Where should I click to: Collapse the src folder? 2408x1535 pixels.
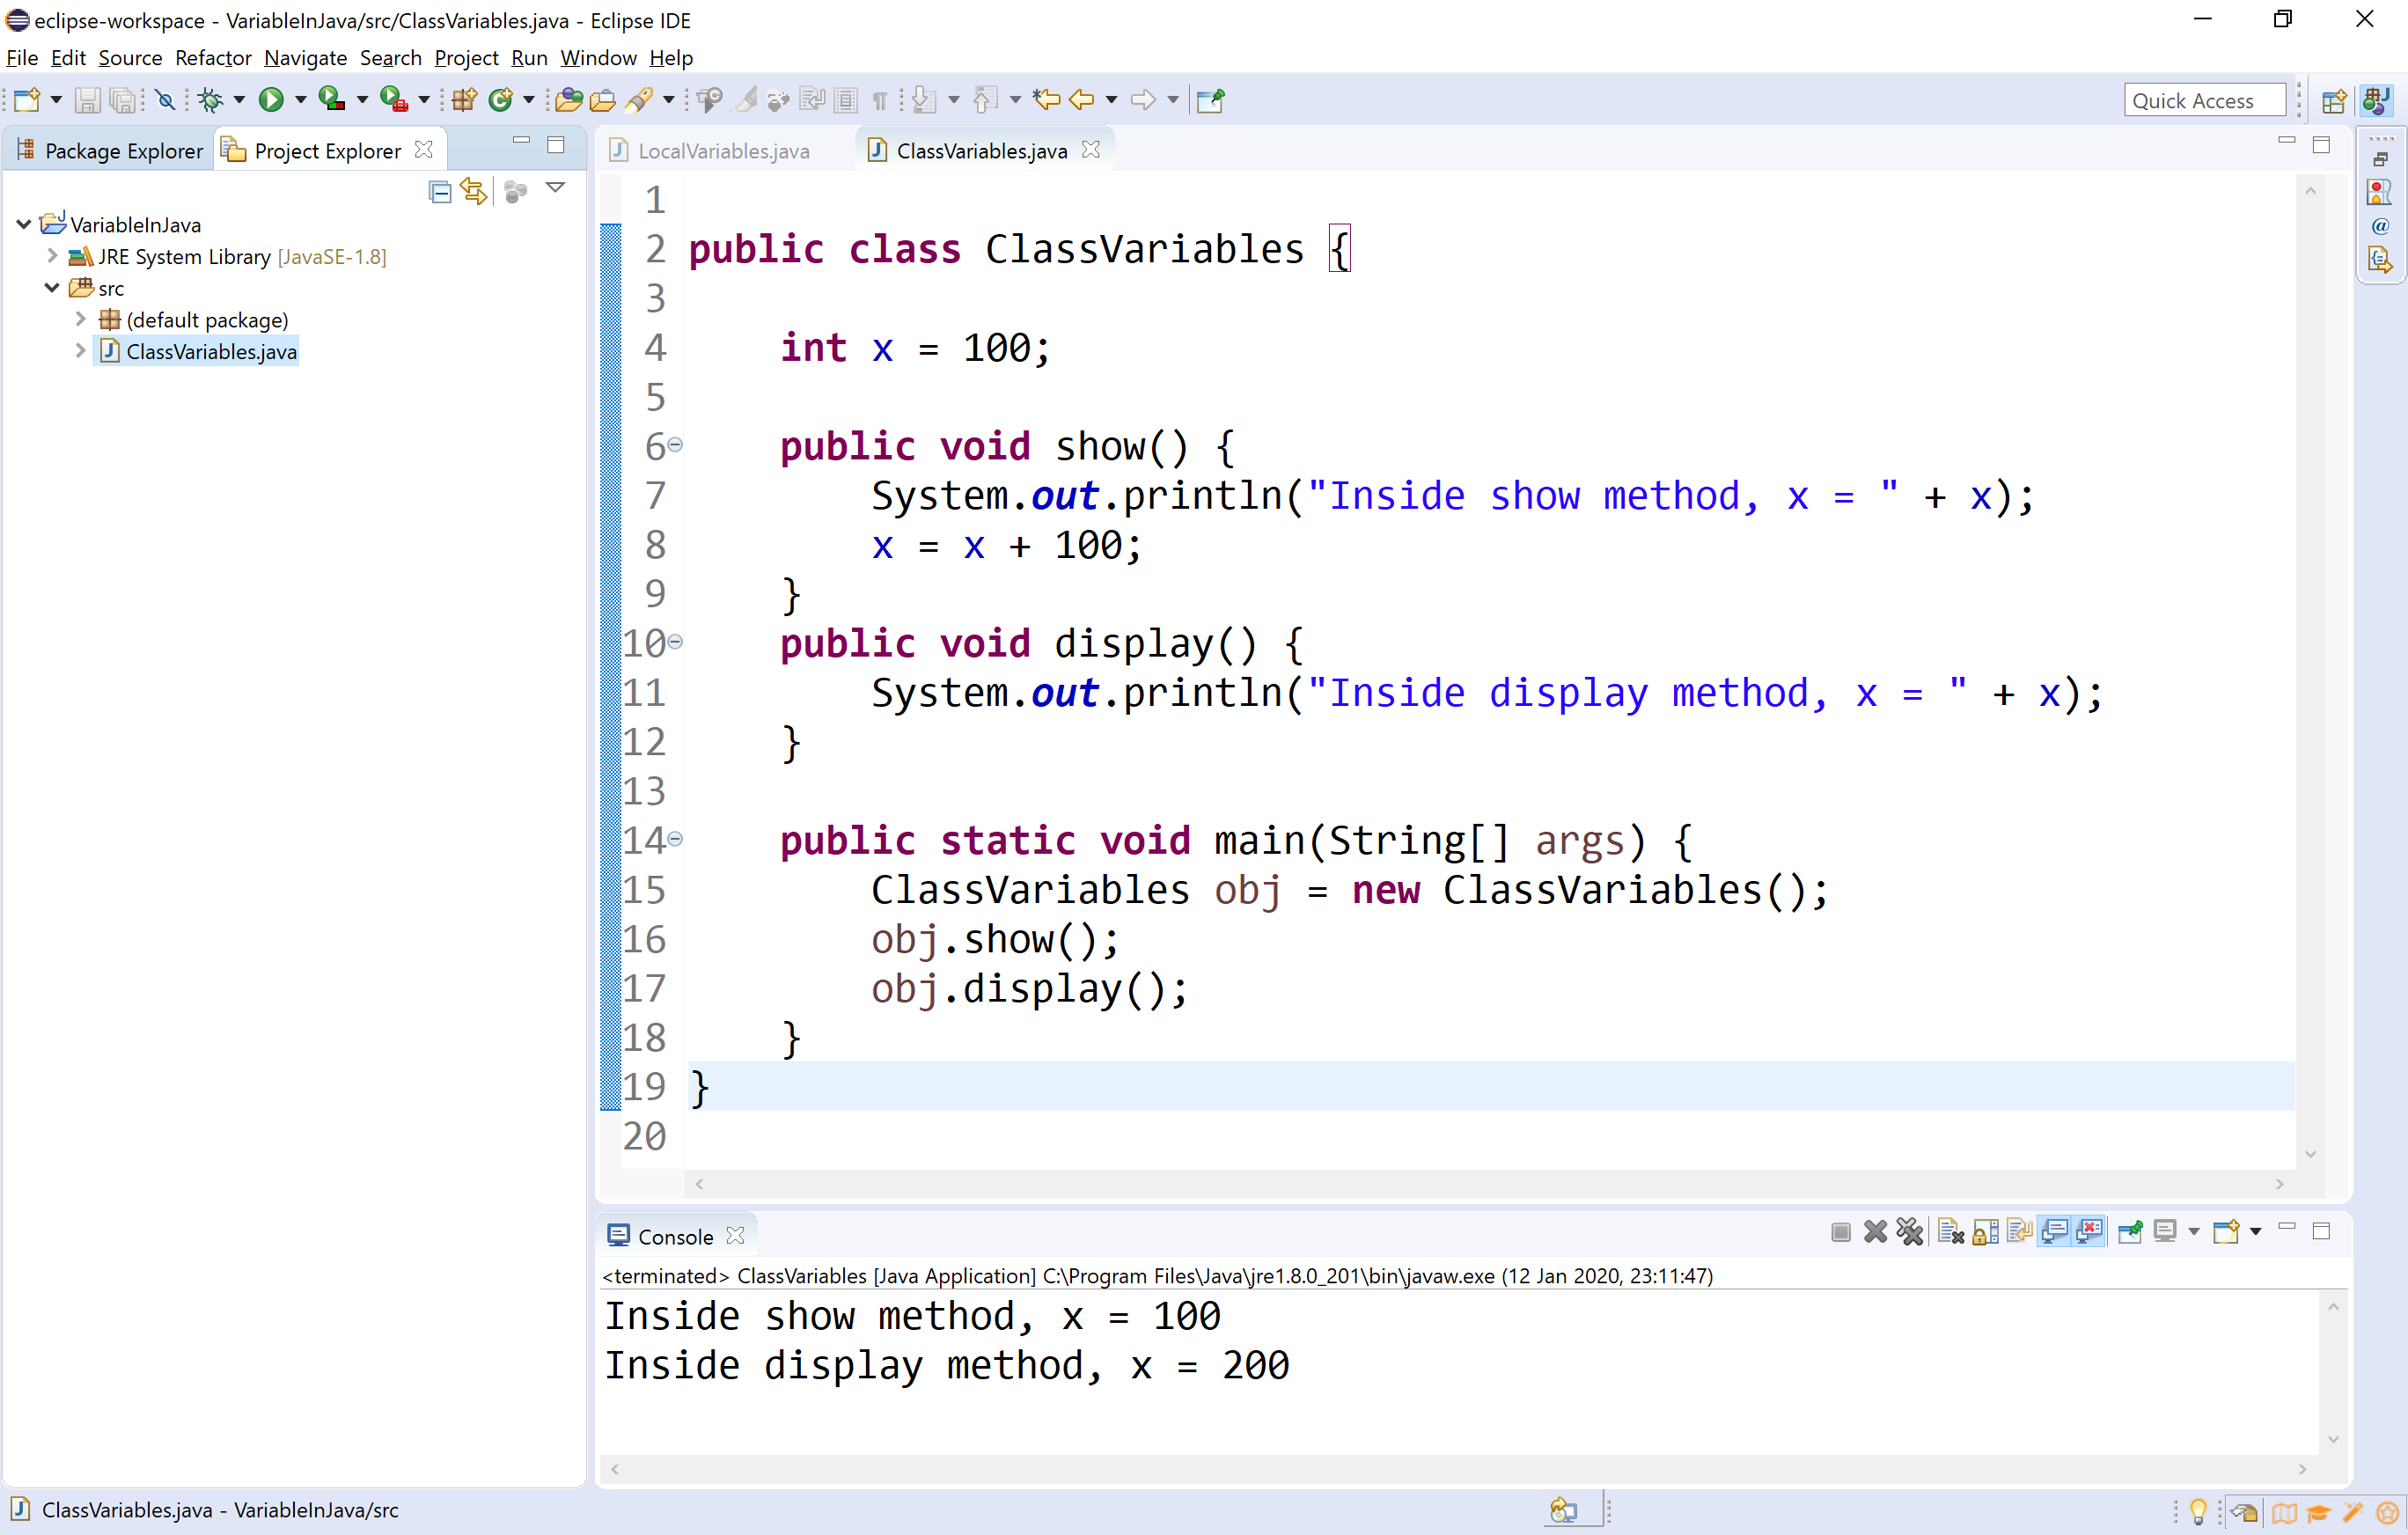(x=51, y=288)
